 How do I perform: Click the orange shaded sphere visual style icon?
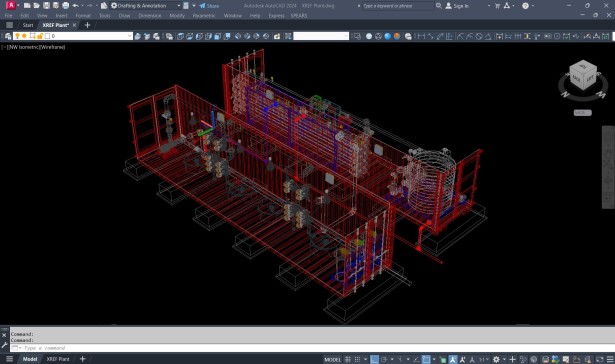click(397, 36)
